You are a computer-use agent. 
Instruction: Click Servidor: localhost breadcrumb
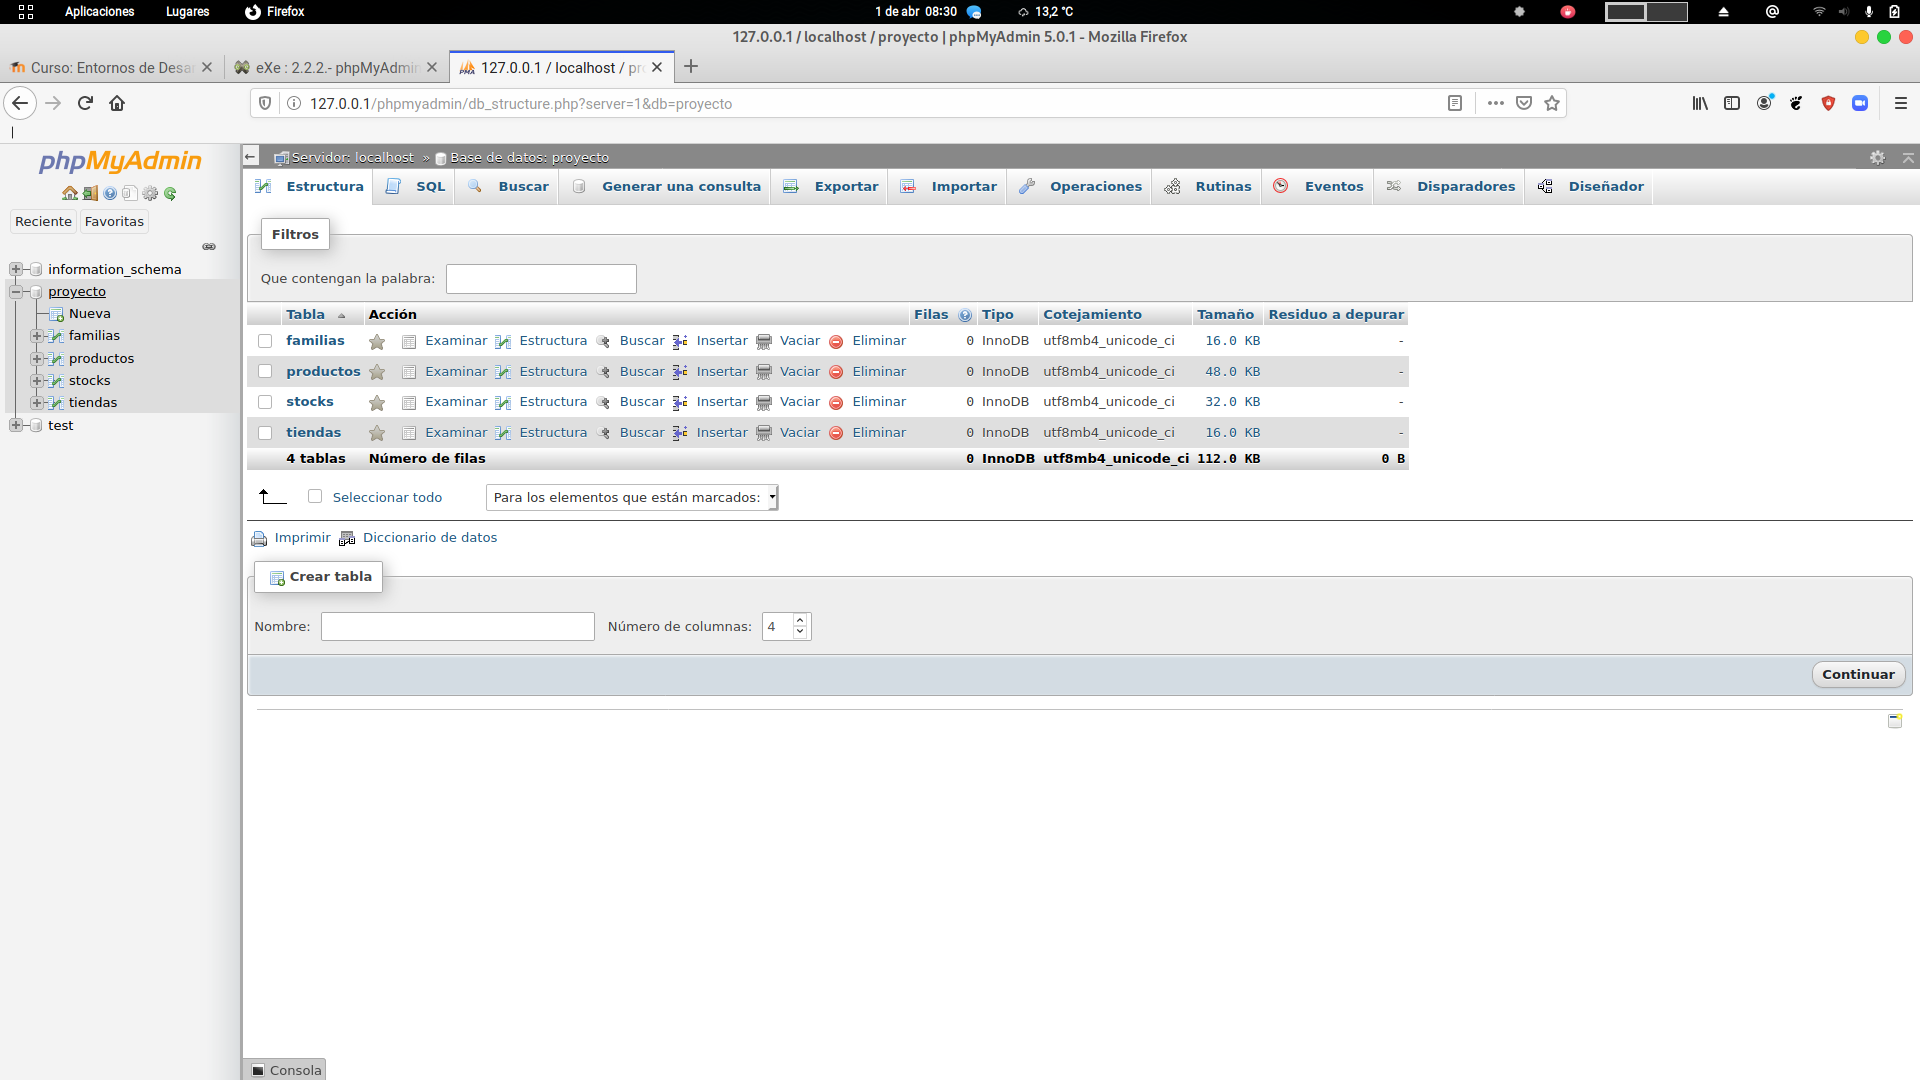pos(352,158)
